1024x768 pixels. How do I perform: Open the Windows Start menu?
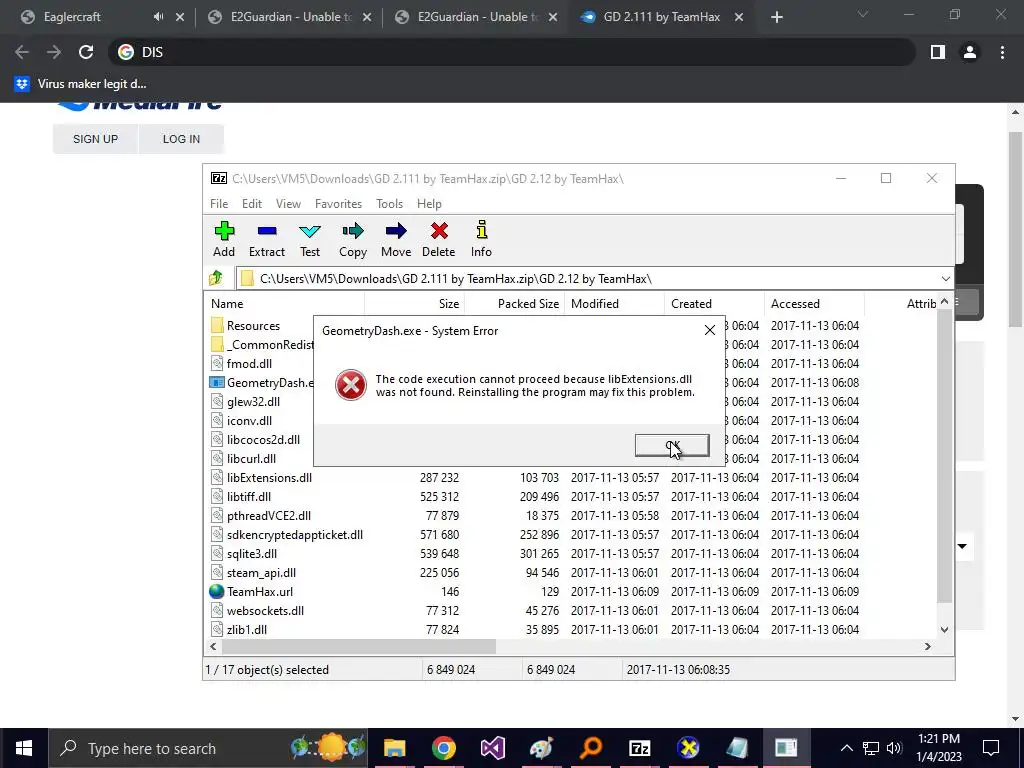[x=24, y=748]
